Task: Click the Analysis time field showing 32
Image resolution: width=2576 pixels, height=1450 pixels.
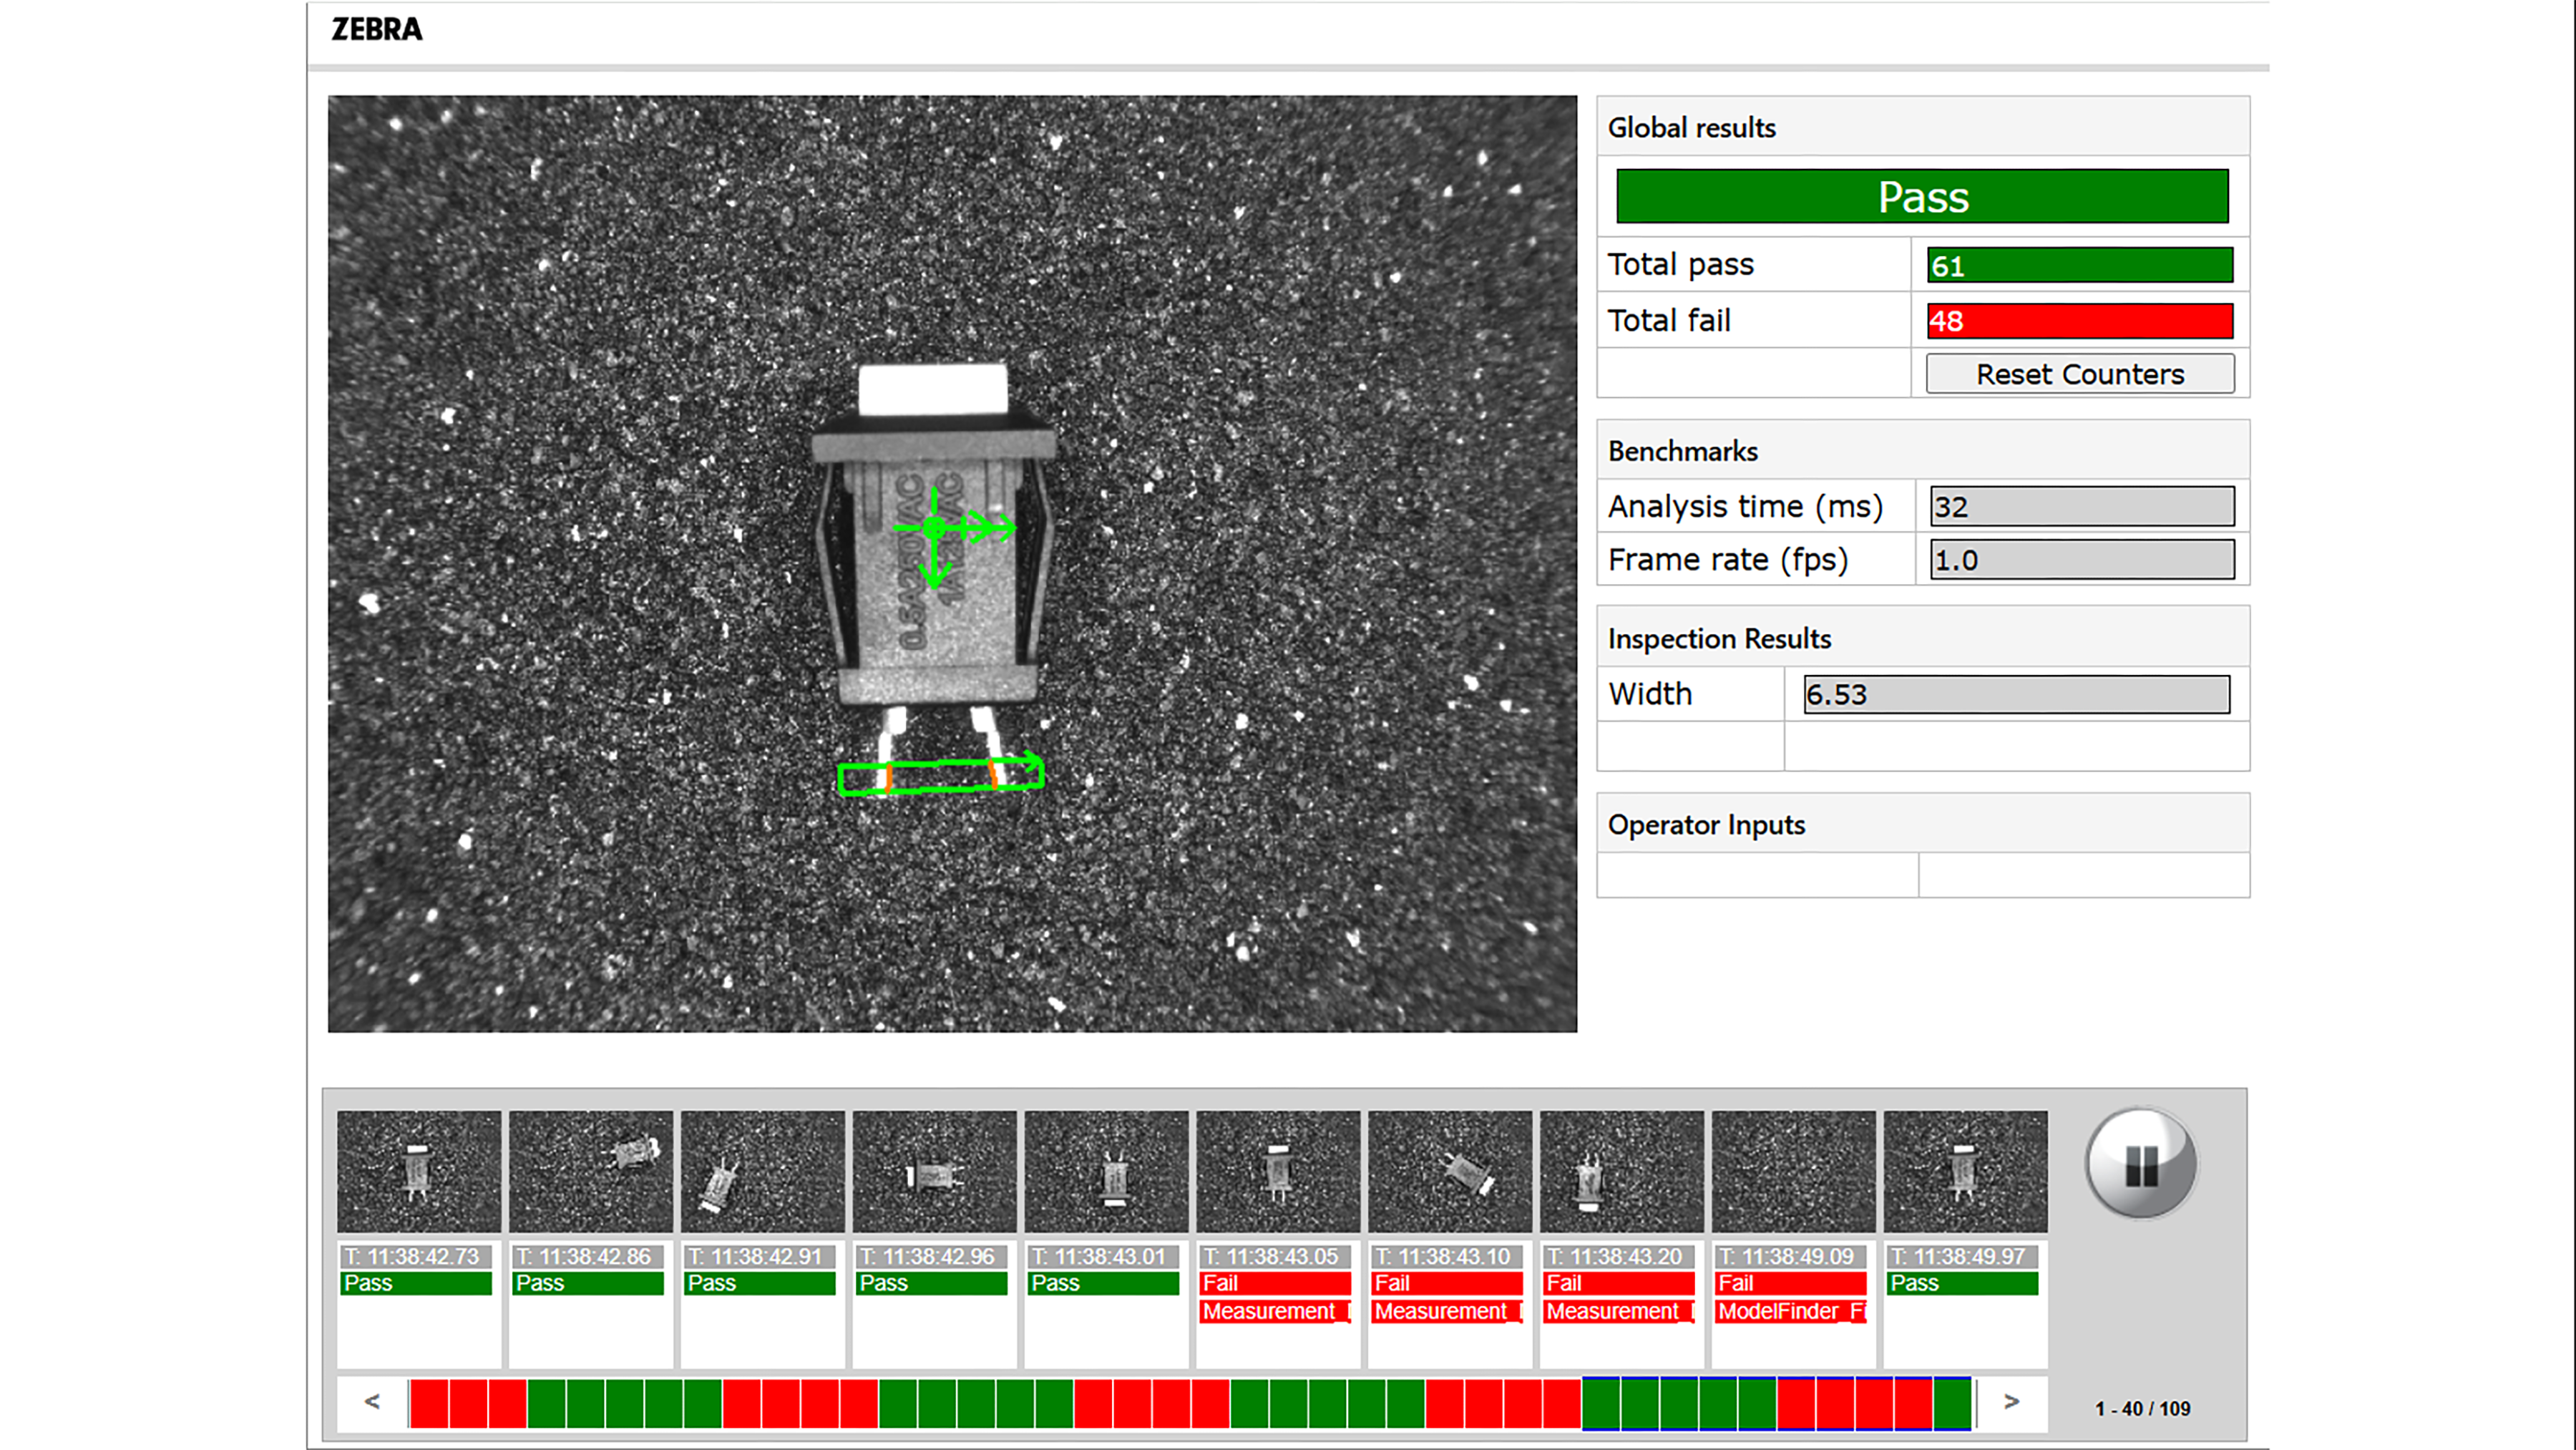Action: coord(2082,506)
